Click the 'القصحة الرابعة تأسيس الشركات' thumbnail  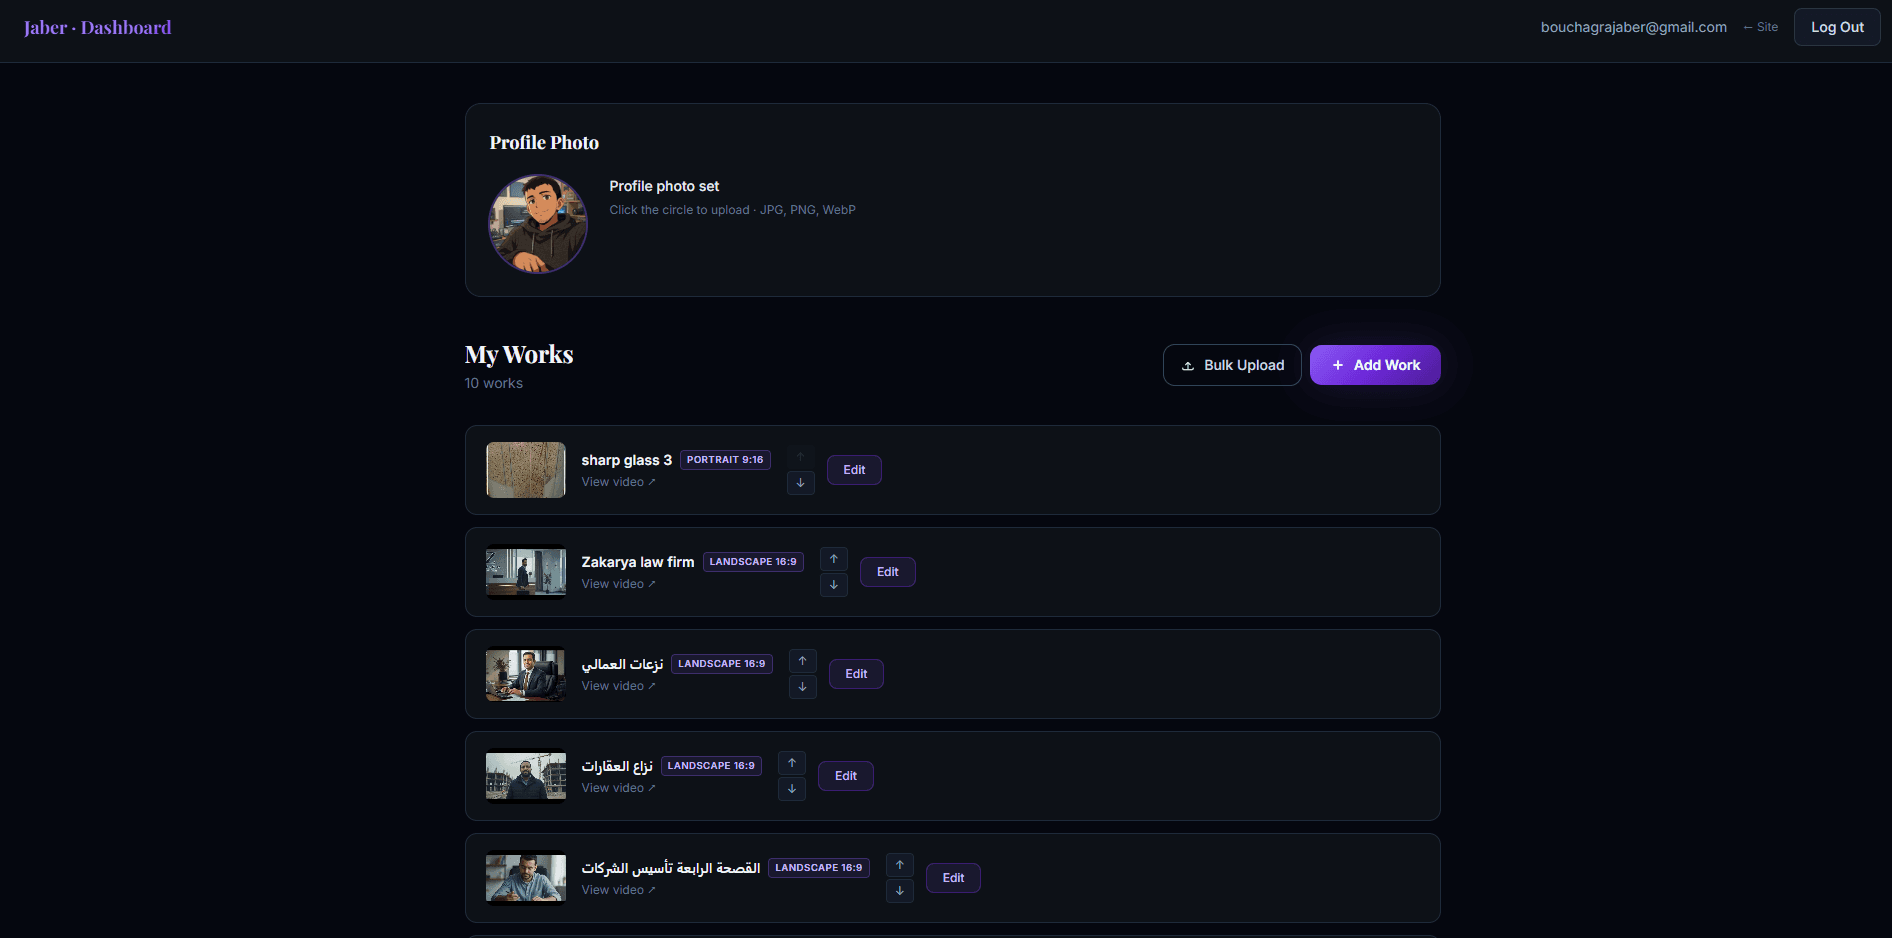click(x=526, y=878)
